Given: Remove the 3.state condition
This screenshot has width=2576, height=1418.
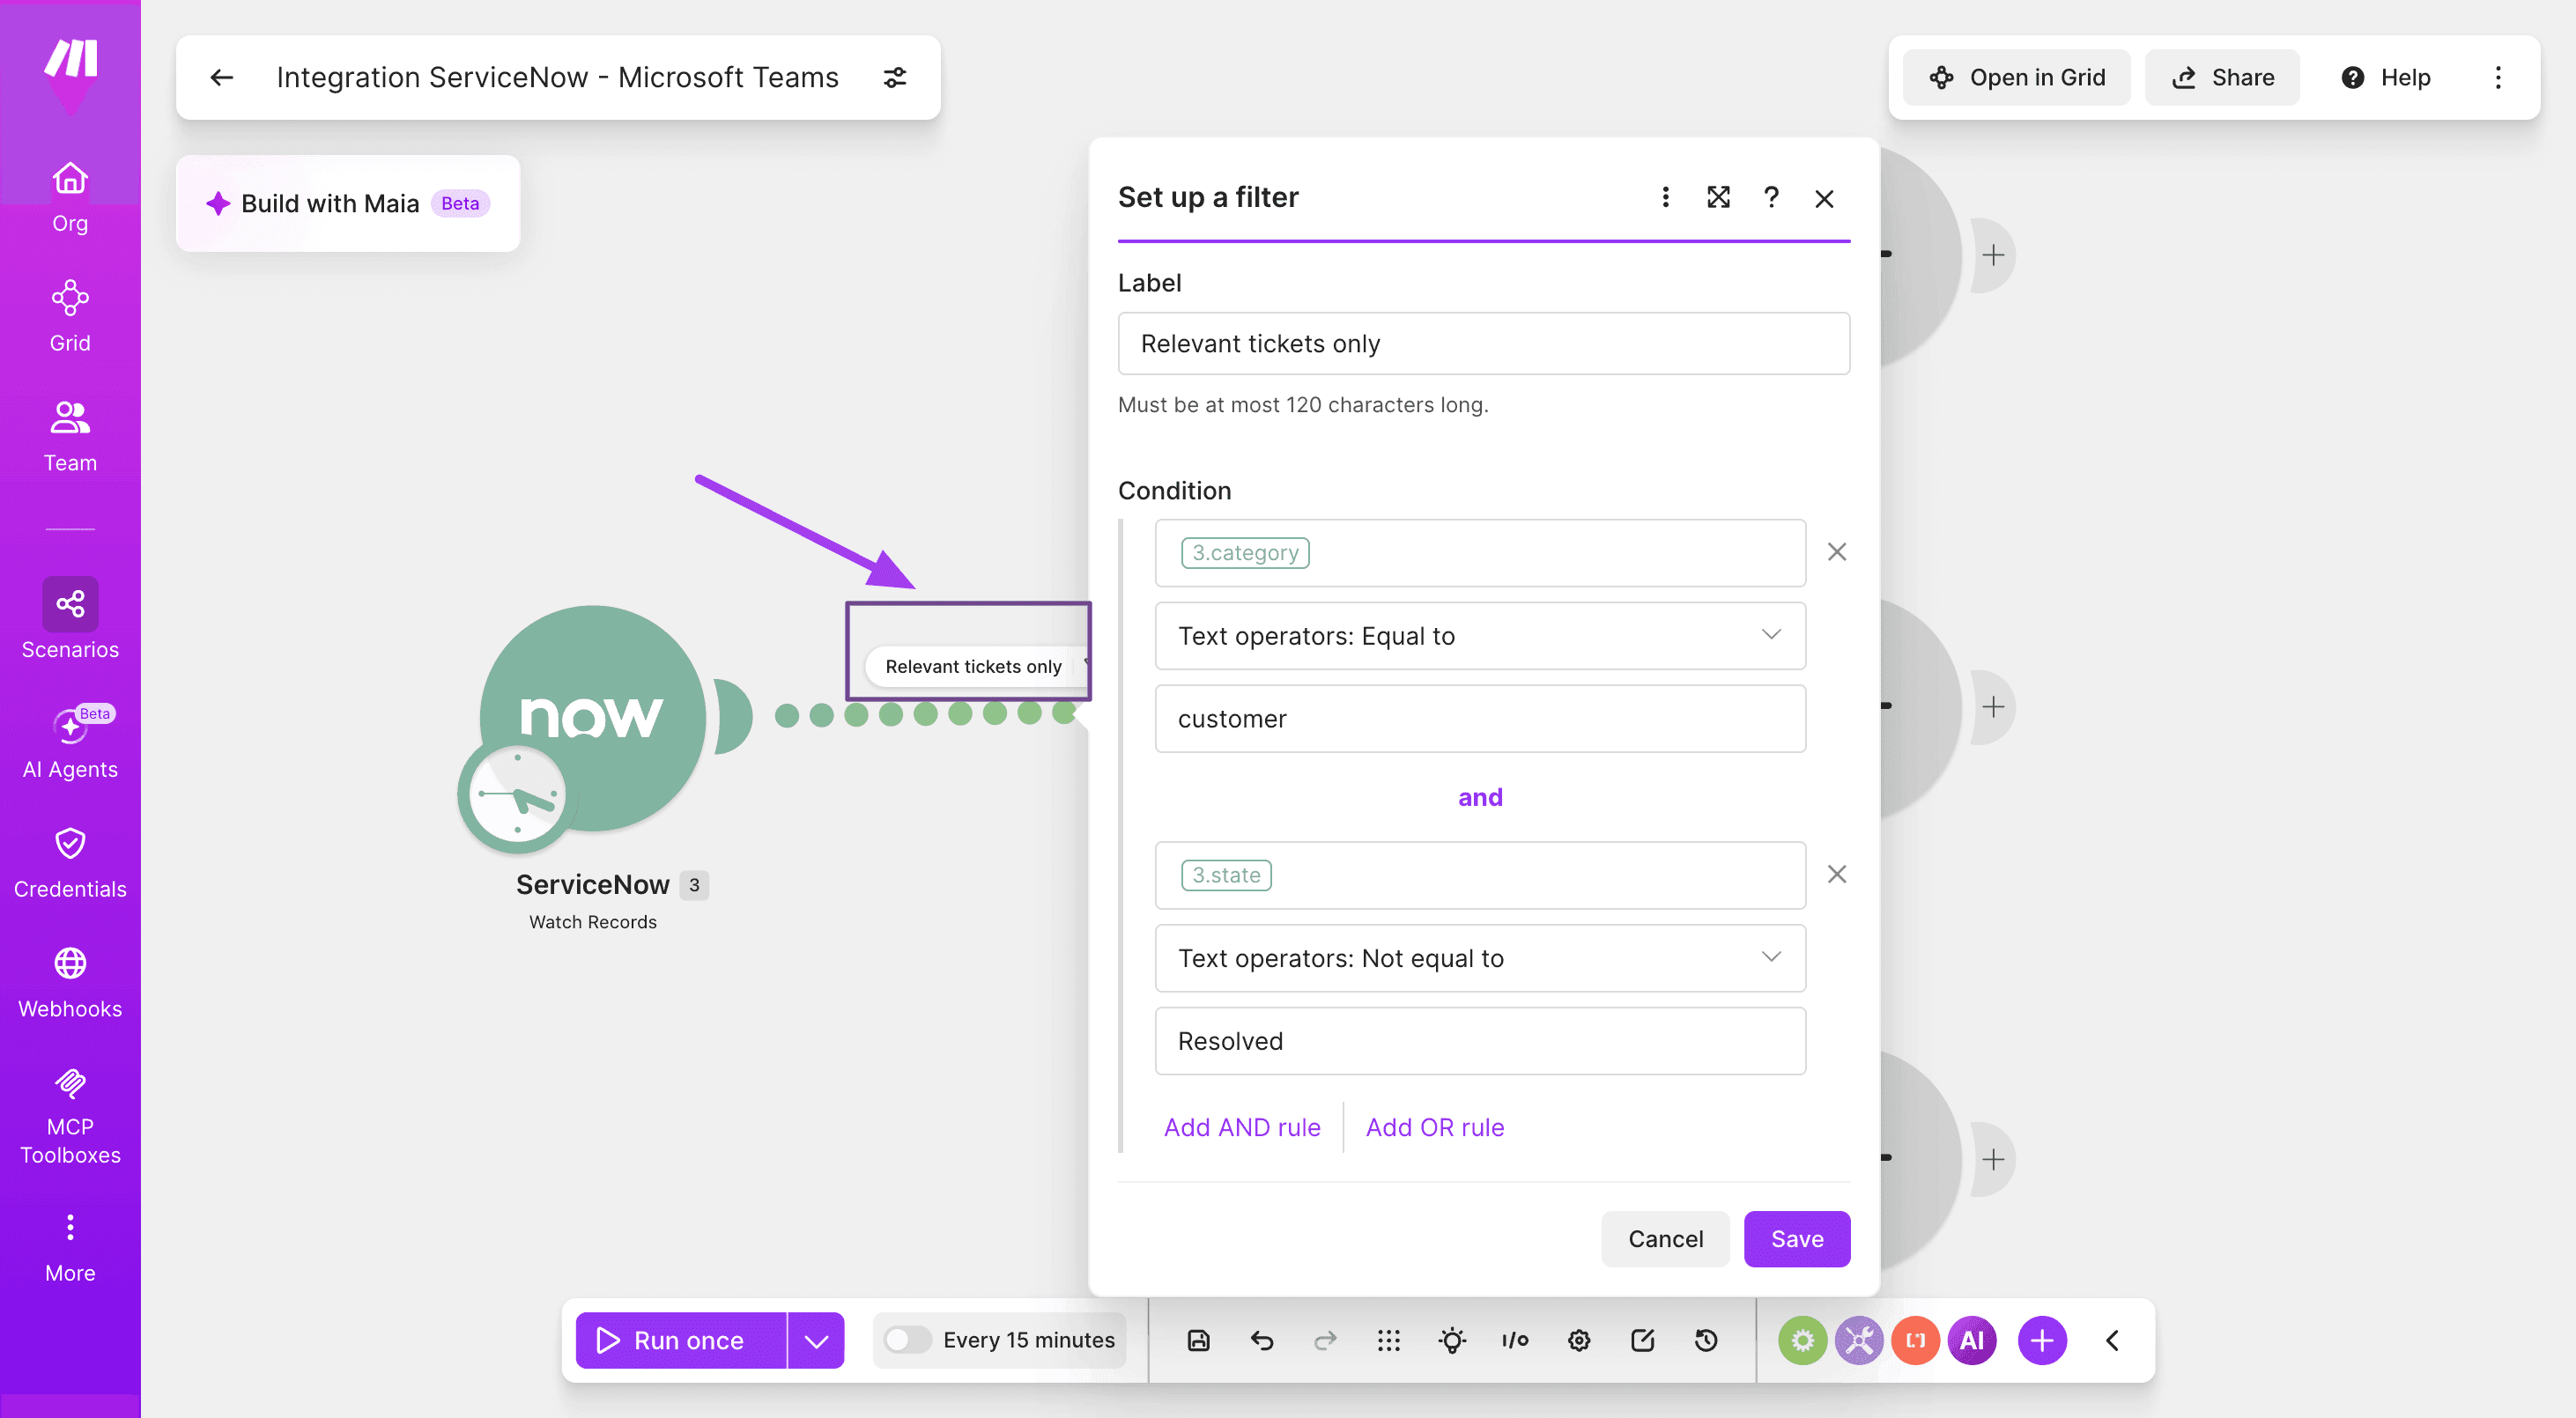Looking at the screenshot, I should [1837, 874].
